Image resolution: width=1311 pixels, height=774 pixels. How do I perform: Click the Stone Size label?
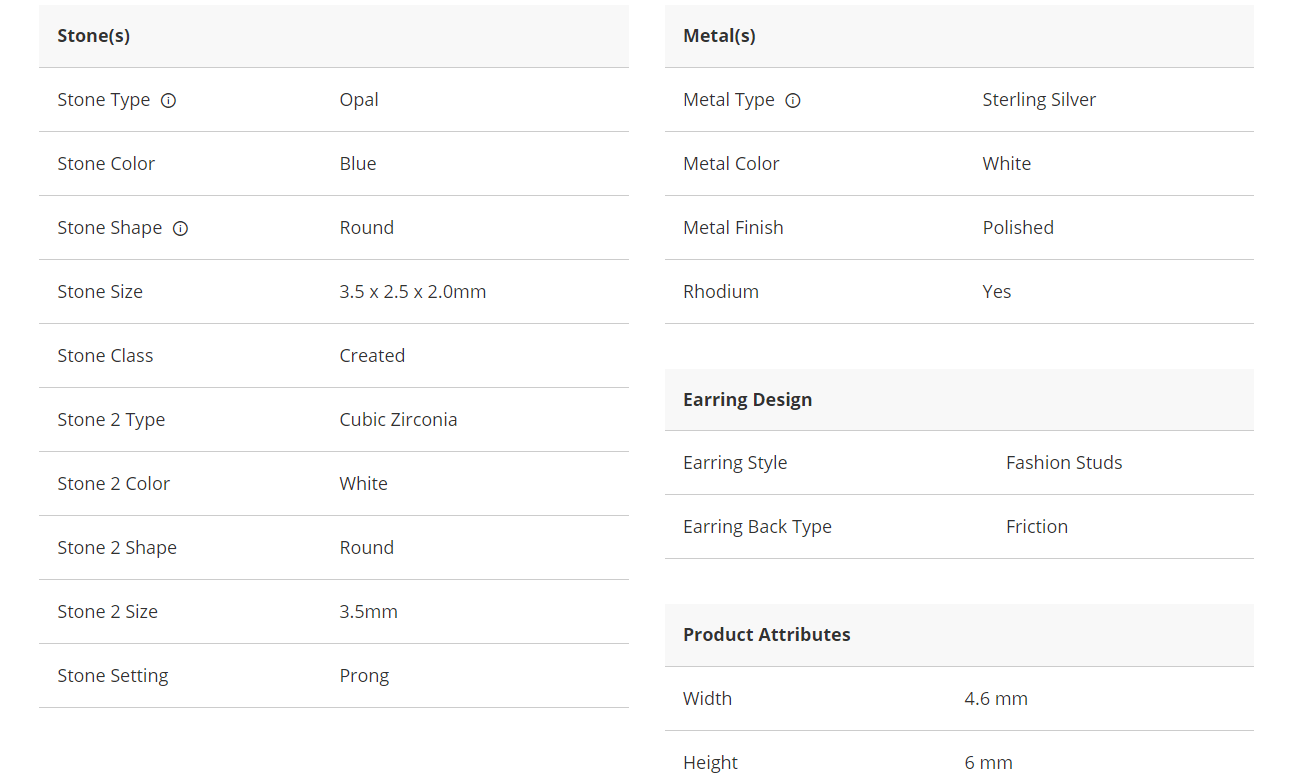[x=100, y=292]
